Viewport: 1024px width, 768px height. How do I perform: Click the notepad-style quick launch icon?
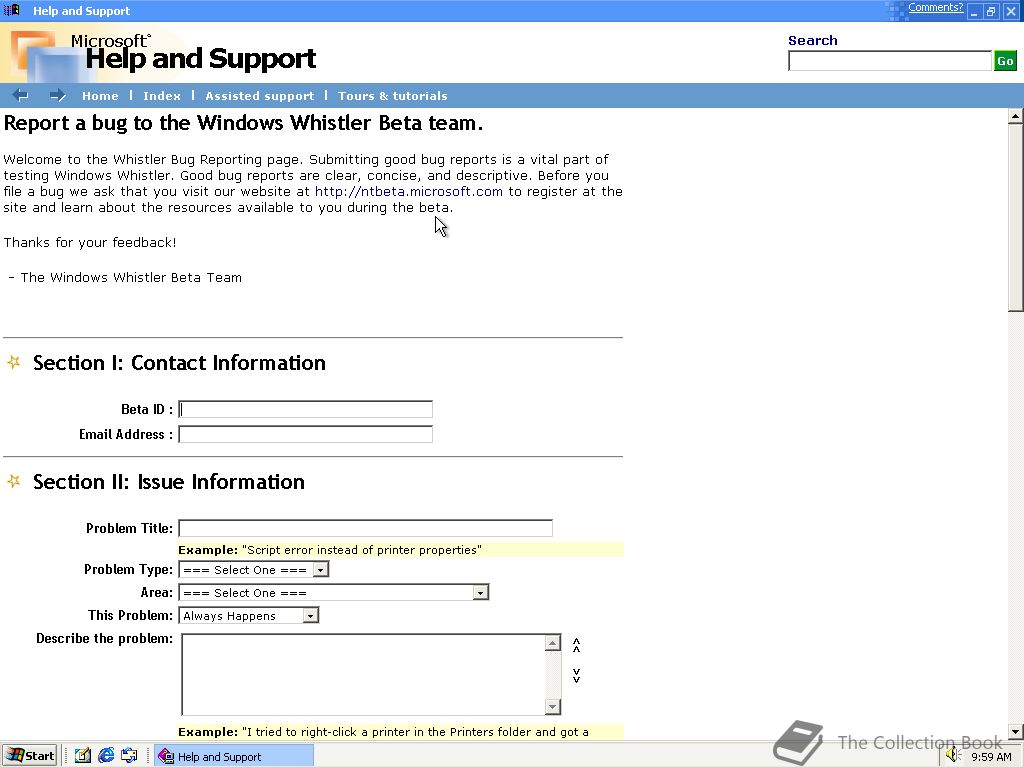82,756
